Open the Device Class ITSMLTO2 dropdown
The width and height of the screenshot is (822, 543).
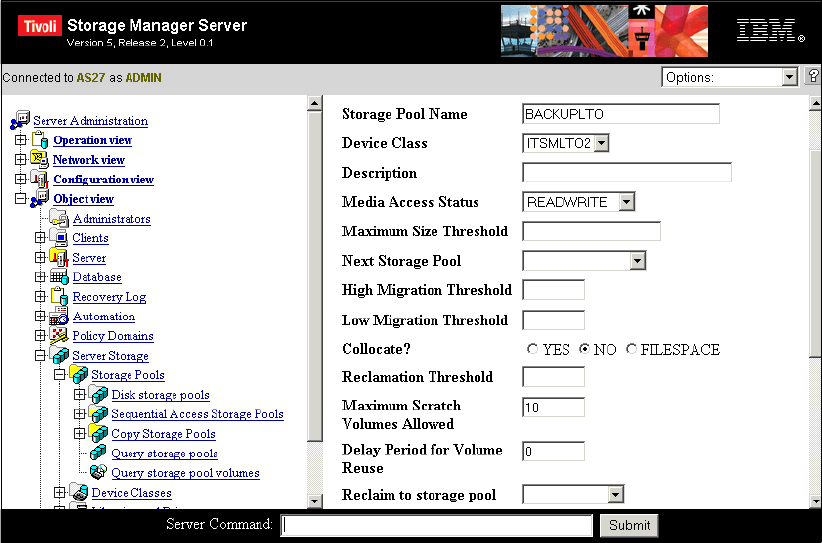[x=602, y=143]
